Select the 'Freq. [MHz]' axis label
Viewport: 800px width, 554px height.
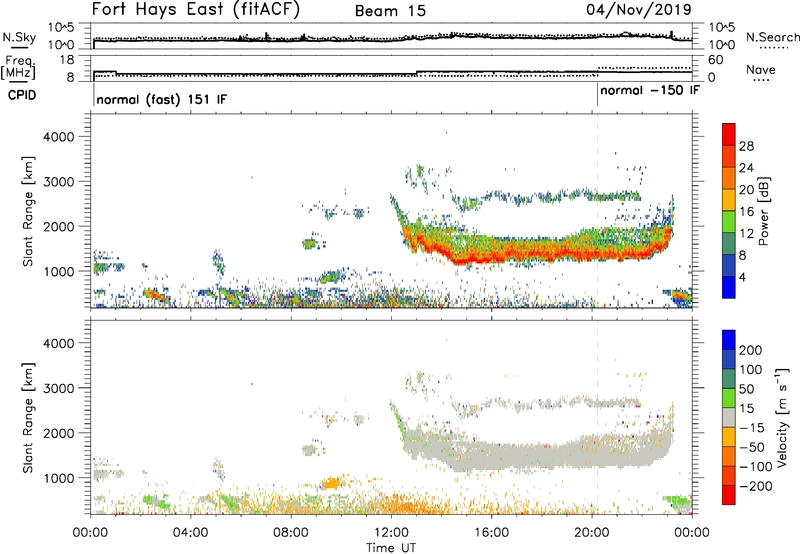pyautogui.click(x=18, y=67)
